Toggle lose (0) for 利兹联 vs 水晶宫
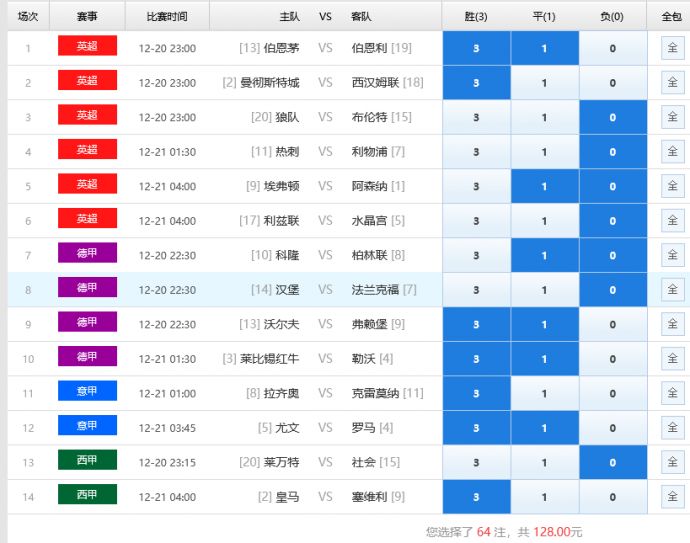This screenshot has height=543, width=690. 613,221
